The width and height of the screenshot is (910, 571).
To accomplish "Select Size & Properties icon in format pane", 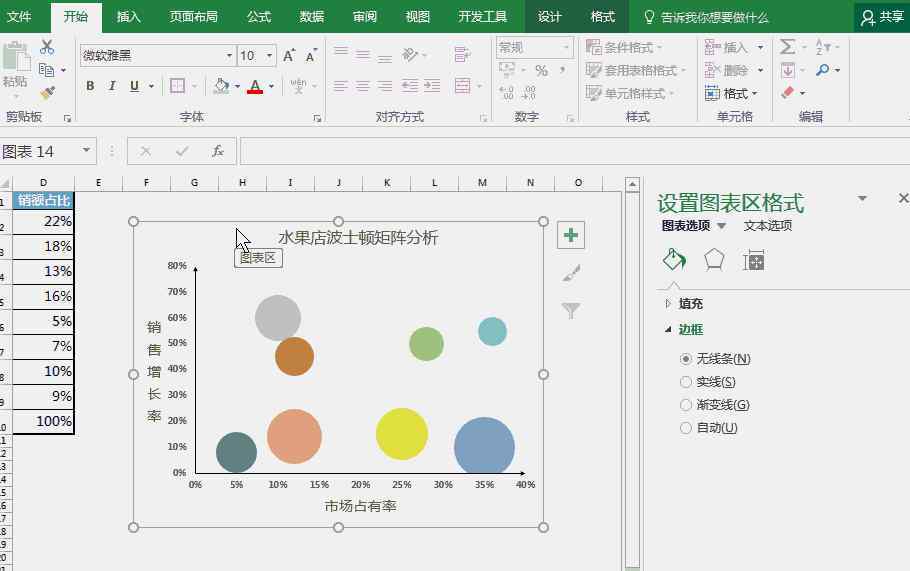I will click(x=753, y=261).
